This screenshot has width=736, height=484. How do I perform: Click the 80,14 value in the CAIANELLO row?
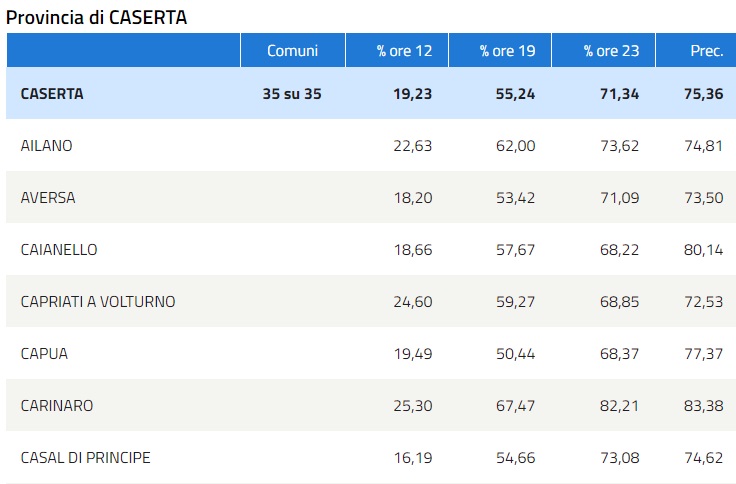tap(702, 250)
